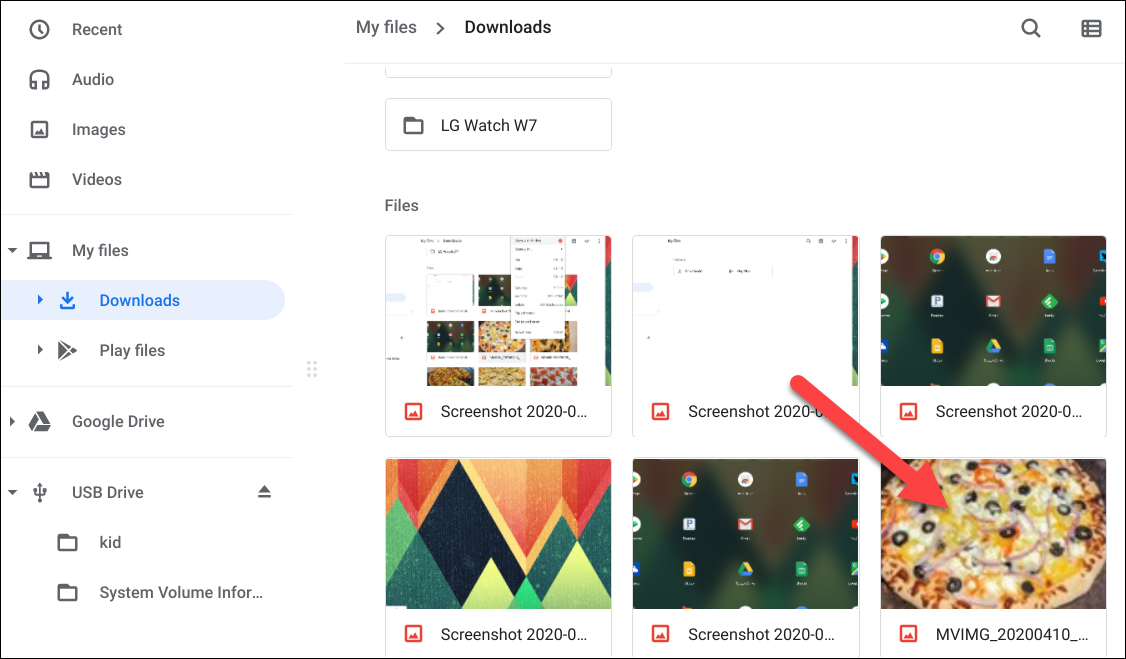Click the search icon in the toolbar
The height and width of the screenshot is (659, 1126).
[x=1031, y=28]
